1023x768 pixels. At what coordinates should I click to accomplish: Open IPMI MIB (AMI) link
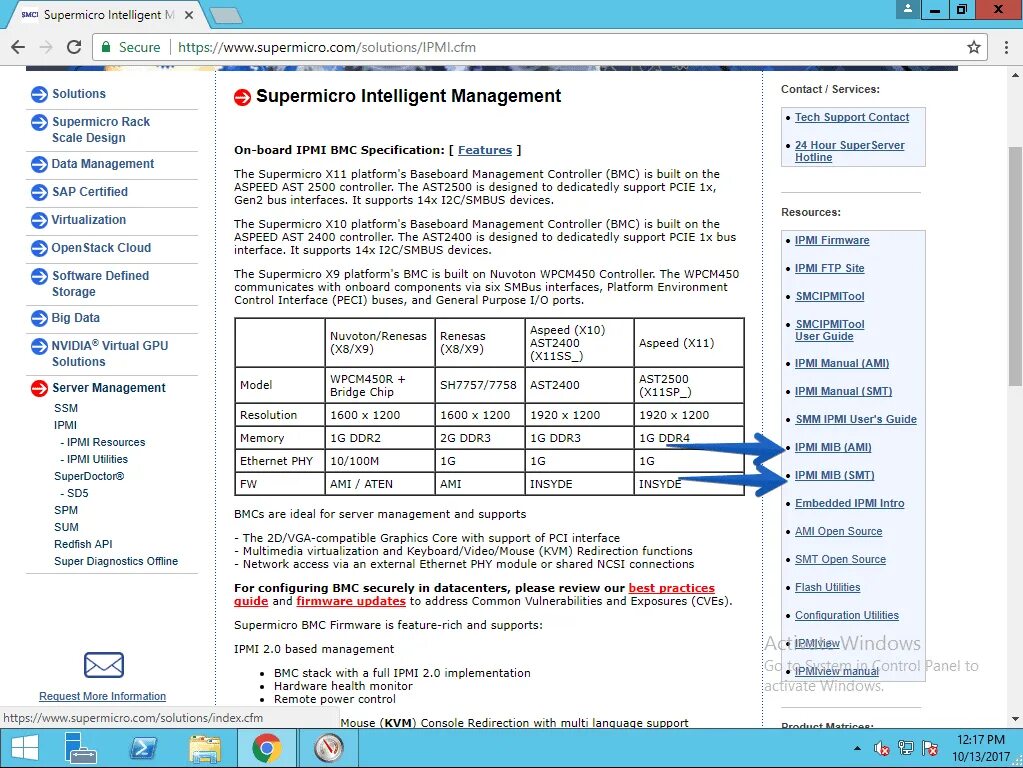click(x=833, y=448)
